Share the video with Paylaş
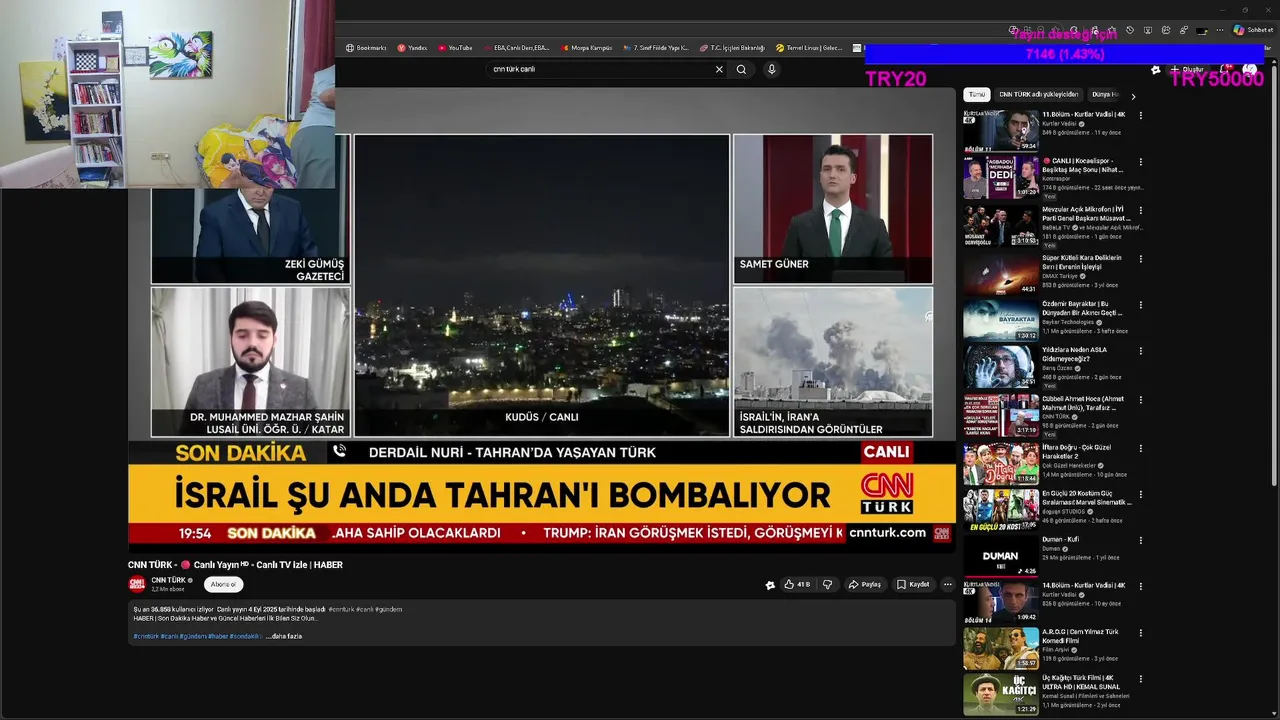This screenshot has height=720, width=1280. click(x=865, y=585)
